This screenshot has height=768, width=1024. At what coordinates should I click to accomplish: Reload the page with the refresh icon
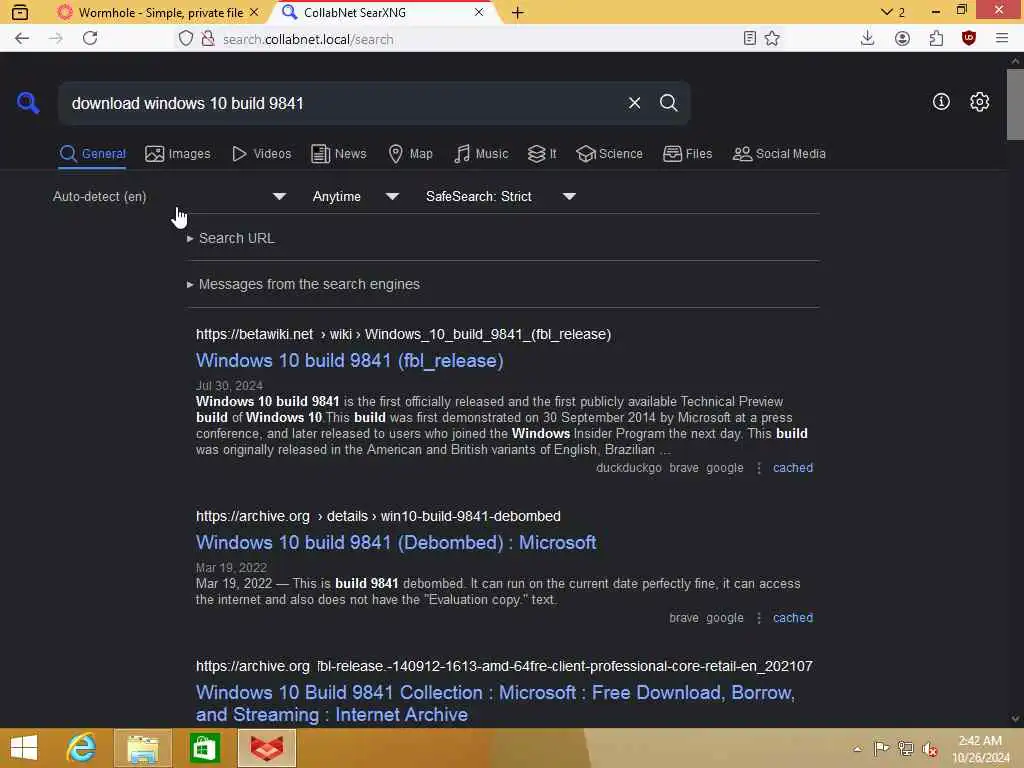[90, 39]
